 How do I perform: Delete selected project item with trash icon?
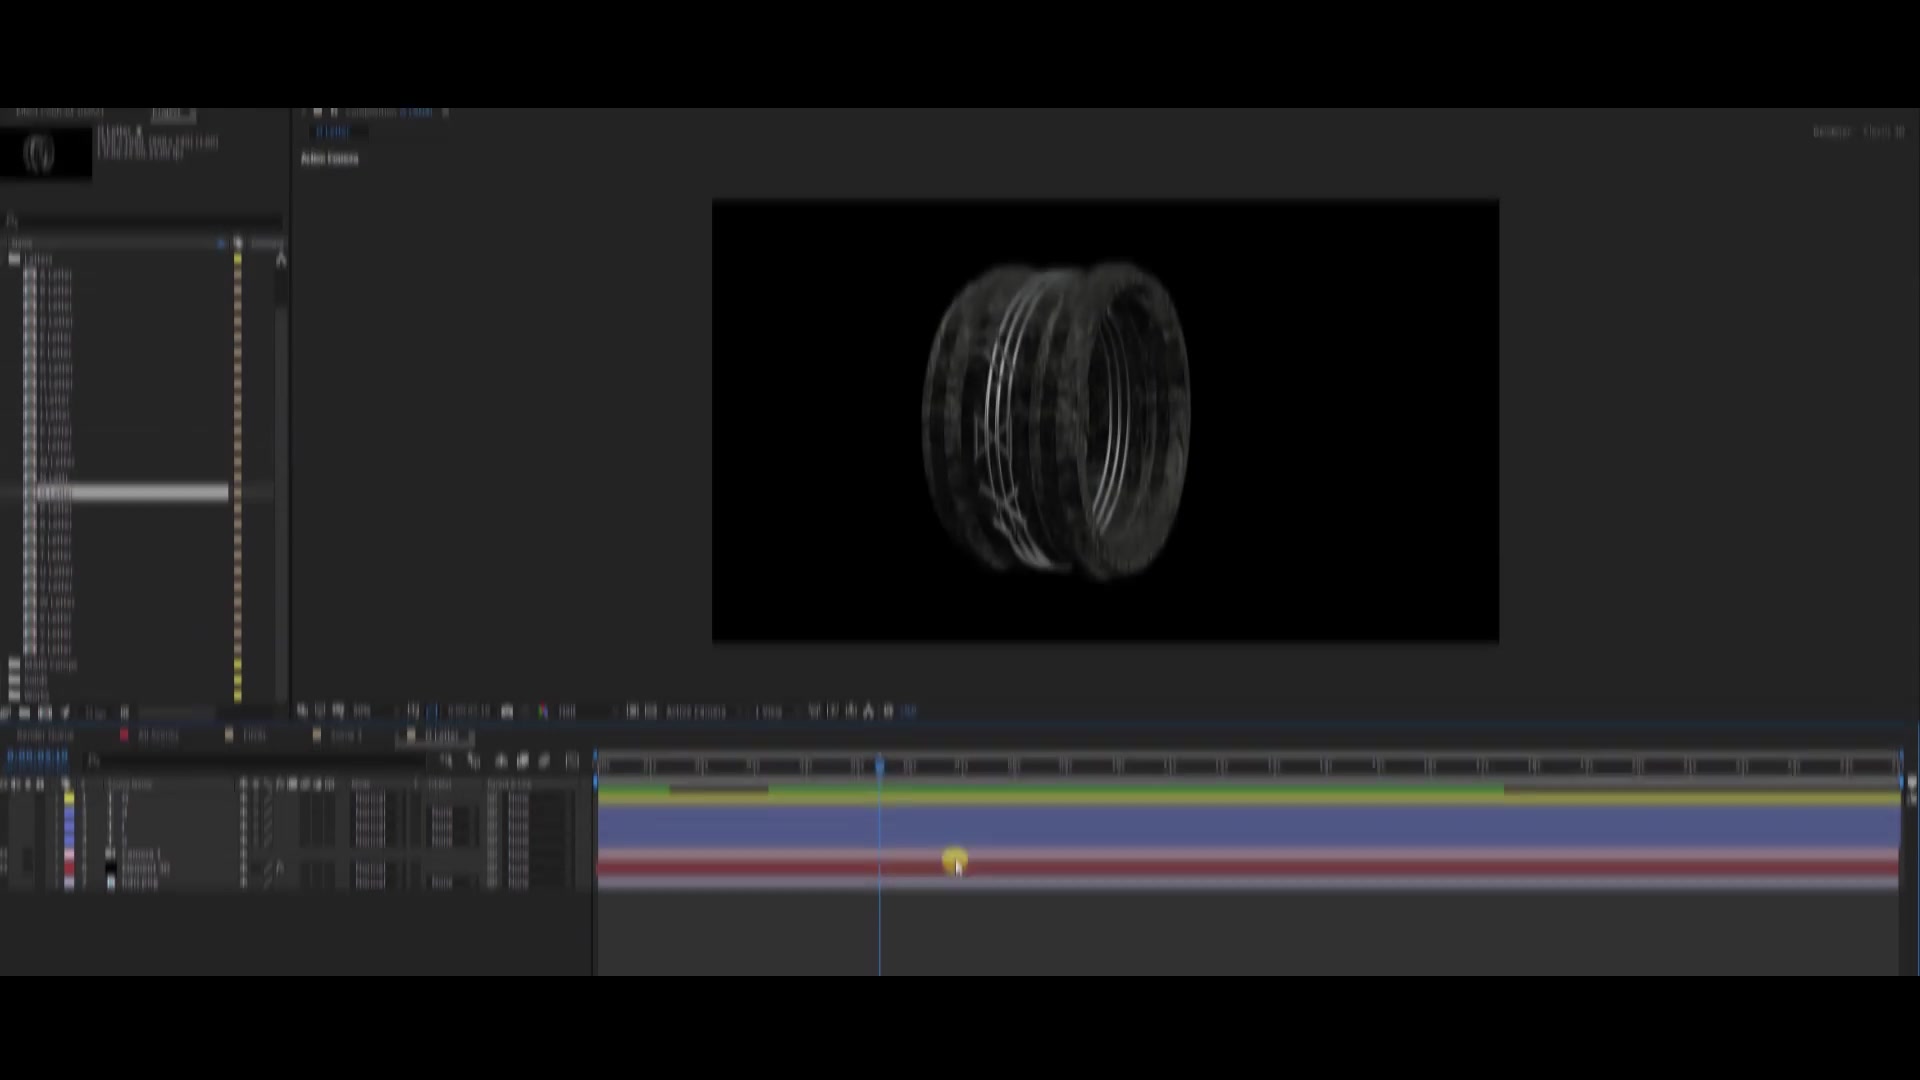[x=124, y=713]
